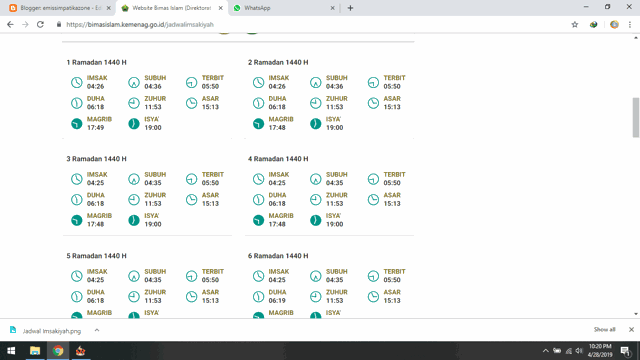640x360 pixels.
Task: Click the globe extension icon in toolbar
Action: [593, 24]
